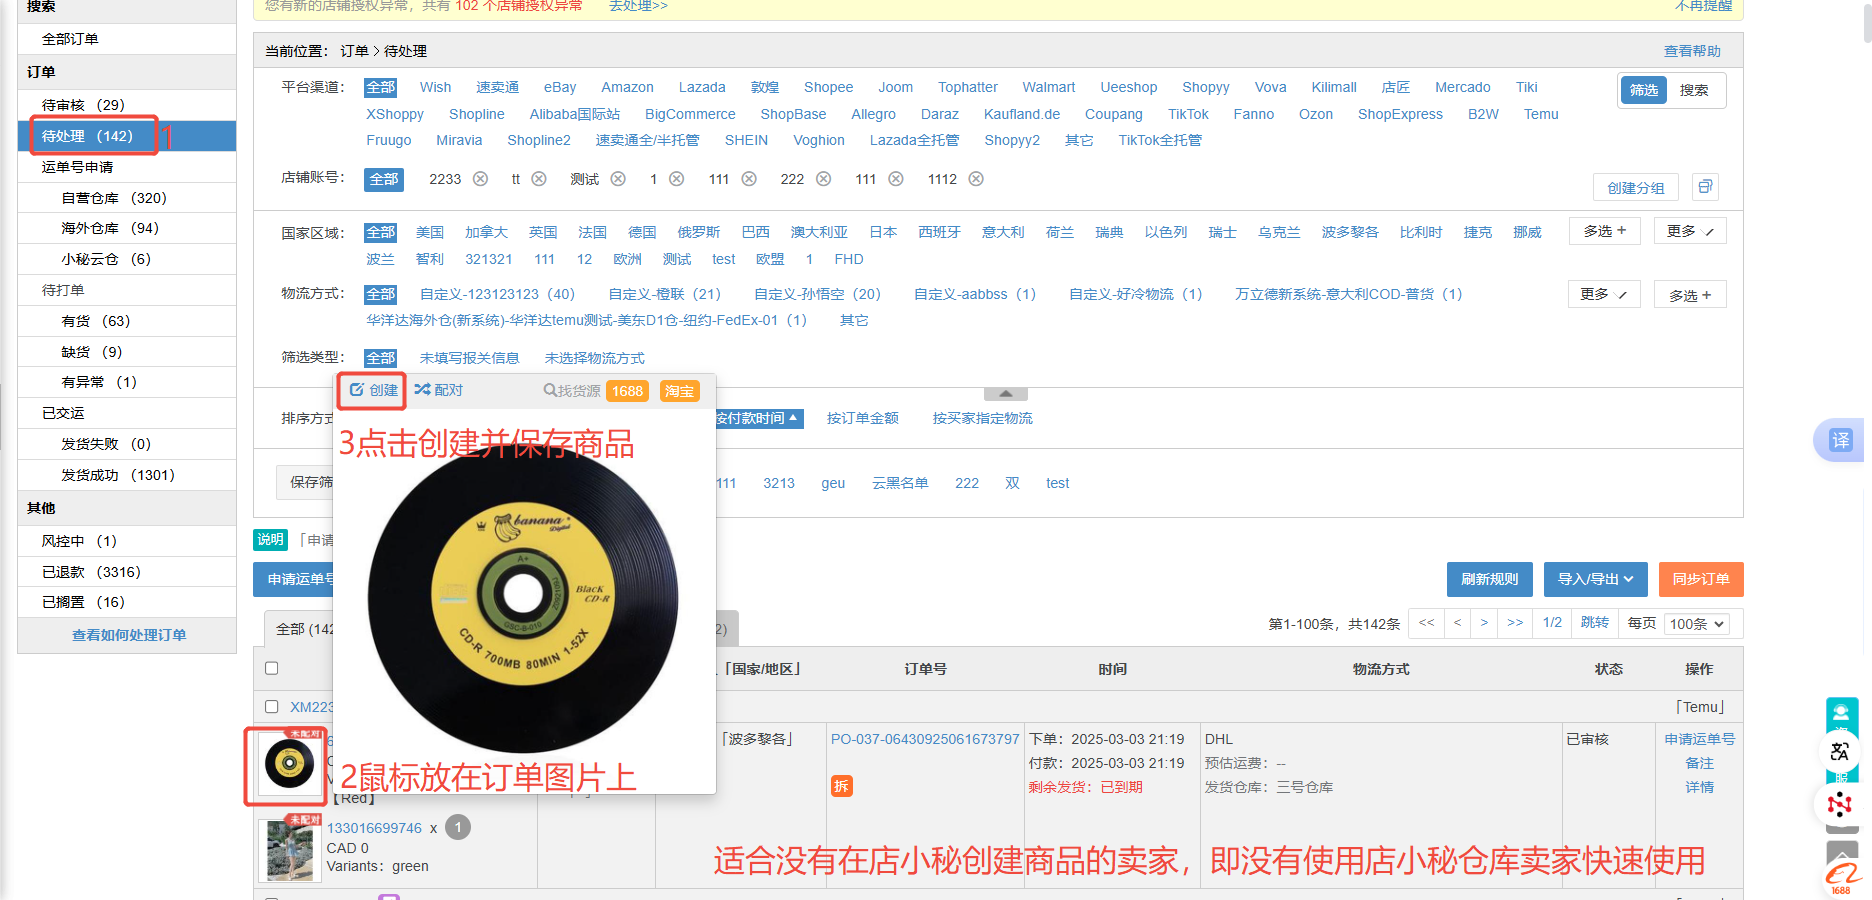Click the 创建 edit icon in popup
This screenshot has width=1872, height=900.
pos(356,390)
